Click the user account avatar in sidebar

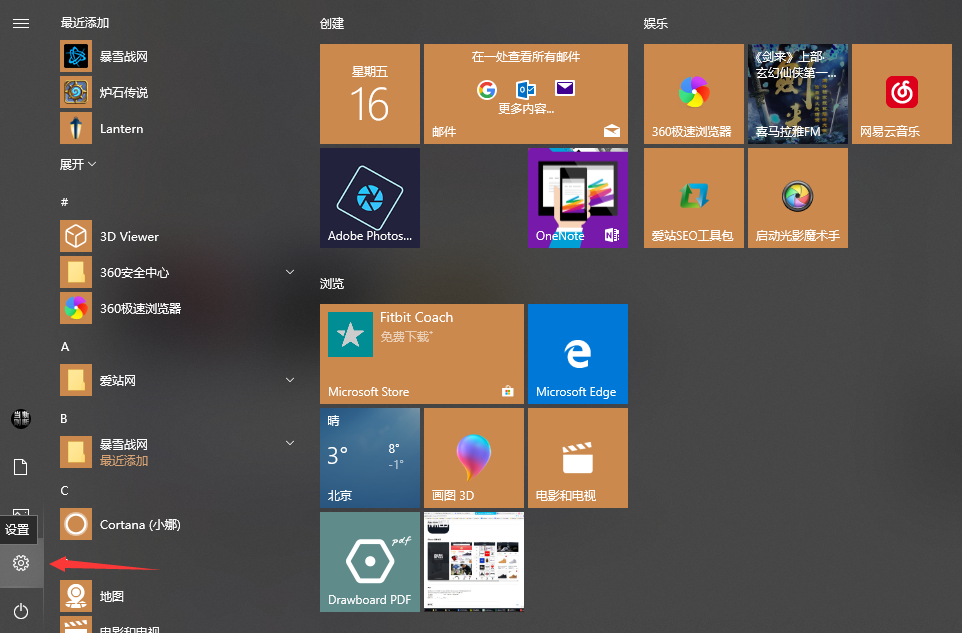click(21, 419)
